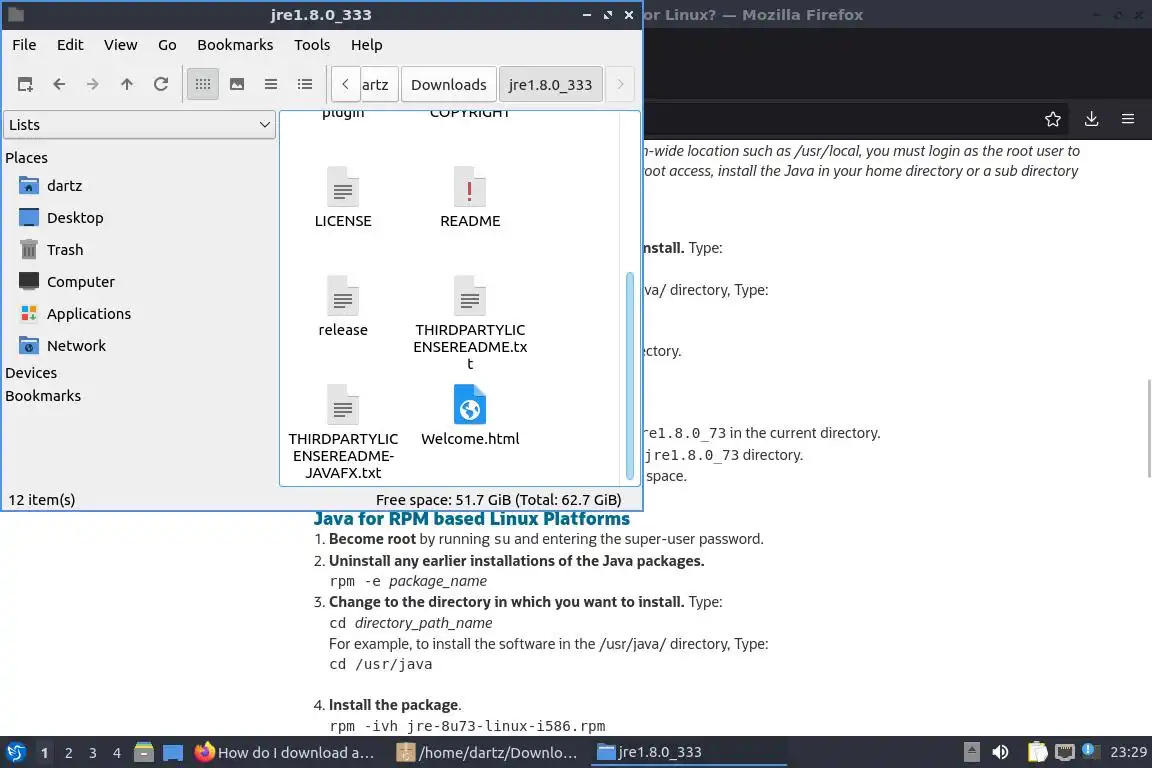The height and width of the screenshot is (768, 1152).
Task: Open the Tools menu
Action: pos(312,45)
